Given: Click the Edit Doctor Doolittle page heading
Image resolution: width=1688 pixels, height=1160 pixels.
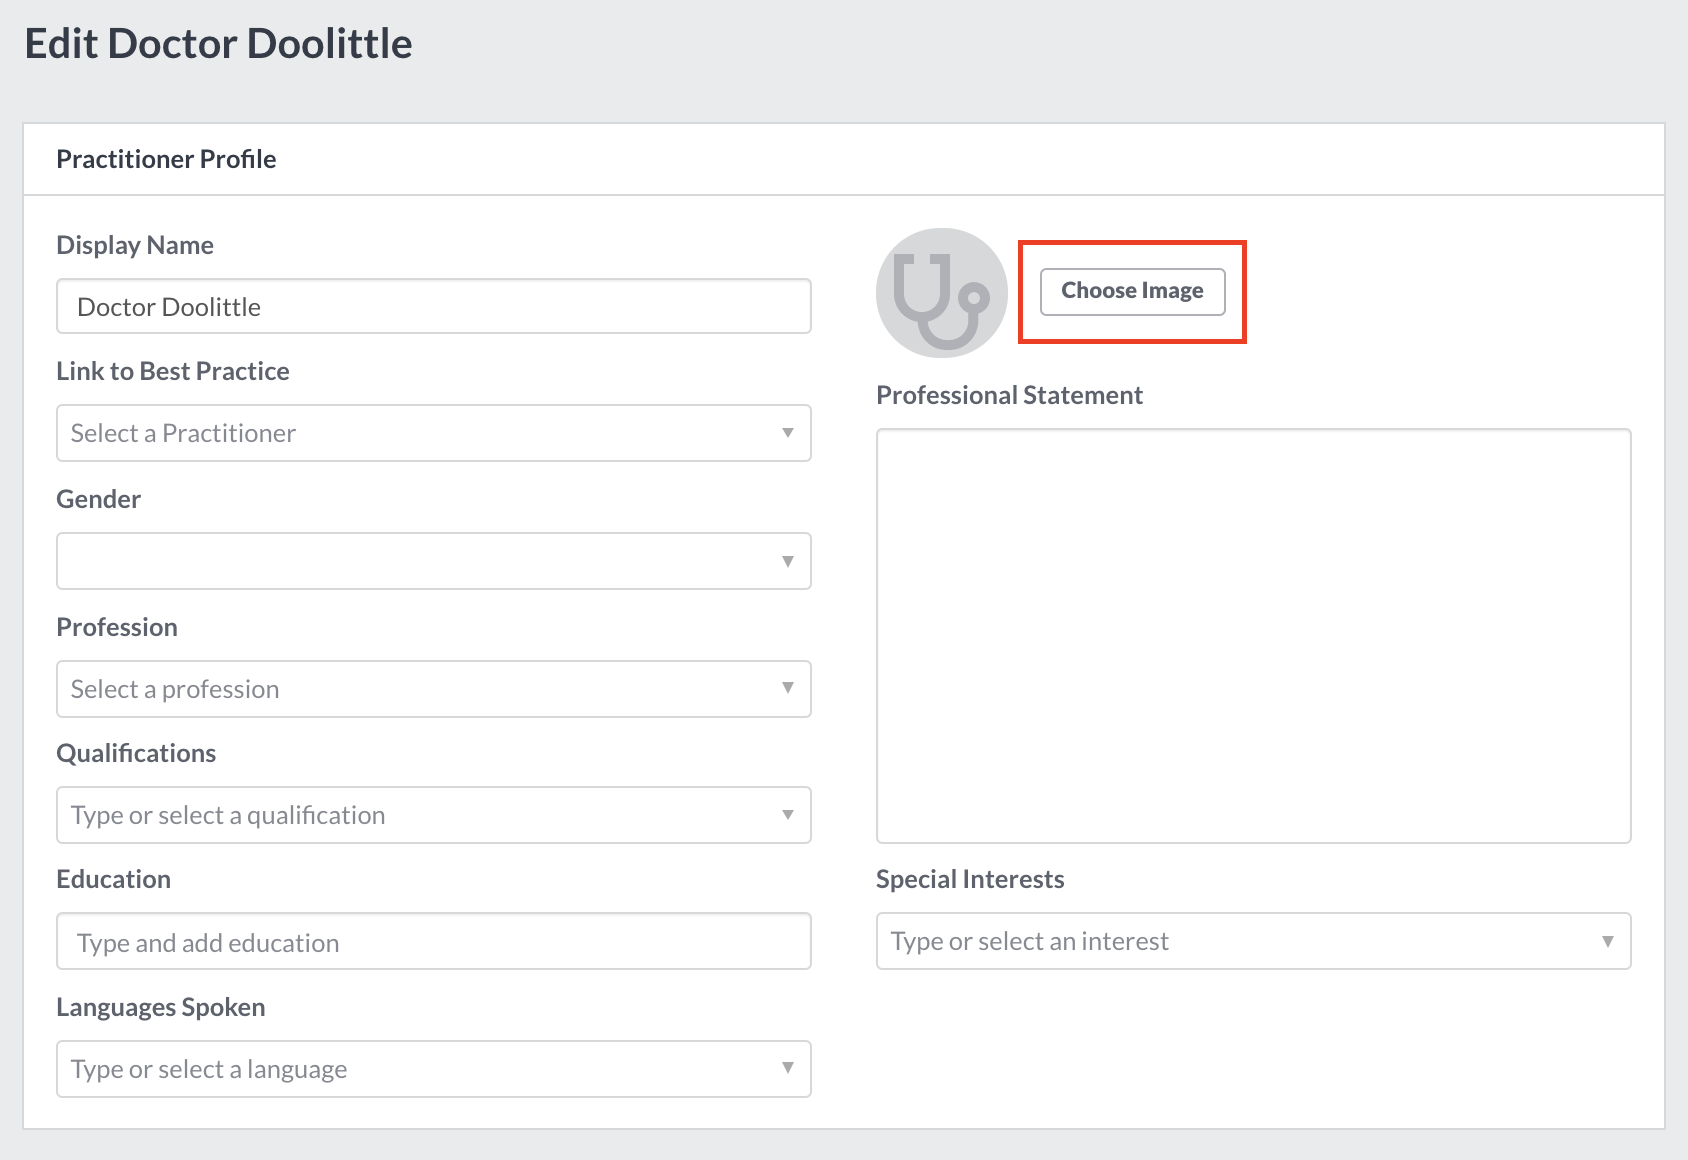Looking at the screenshot, I should coord(218,44).
